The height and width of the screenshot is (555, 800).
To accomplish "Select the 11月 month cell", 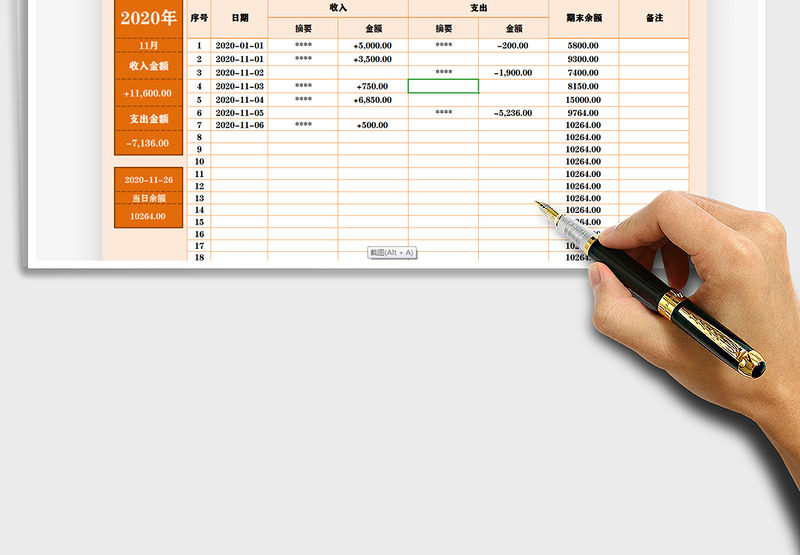I will pos(148,46).
